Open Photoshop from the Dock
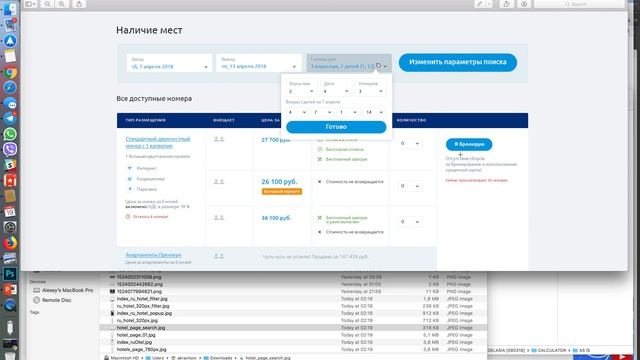Screen dimensions: 640x360 tap(10, 273)
